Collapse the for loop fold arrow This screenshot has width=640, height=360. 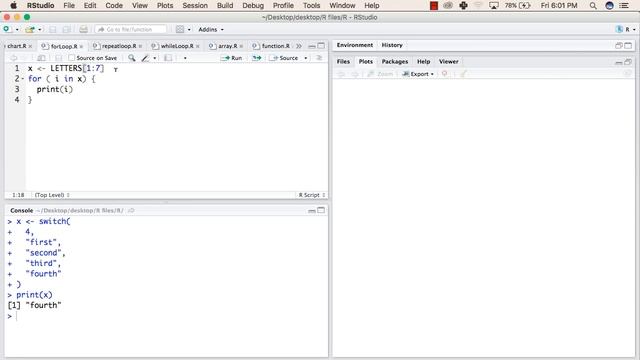pos(22,79)
